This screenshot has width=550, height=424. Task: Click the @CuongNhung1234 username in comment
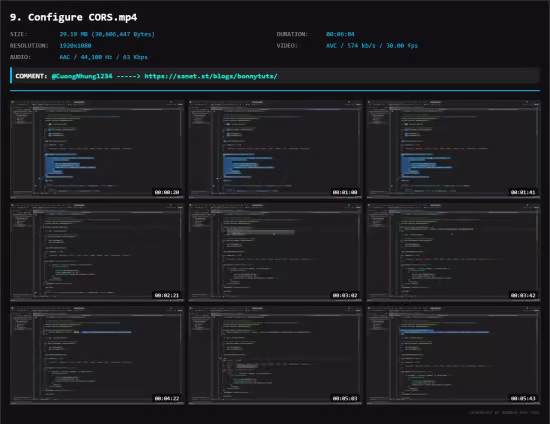tap(82, 76)
